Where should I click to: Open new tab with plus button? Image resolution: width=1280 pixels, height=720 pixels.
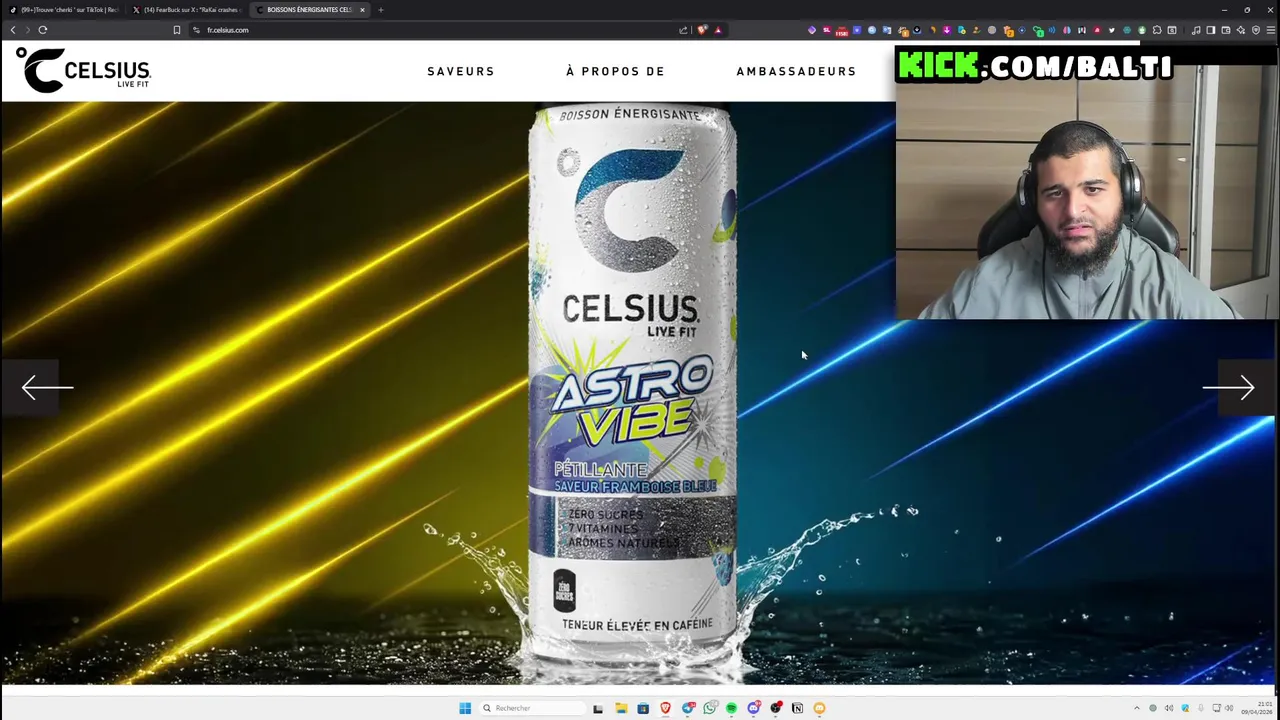(x=380, y=10)
